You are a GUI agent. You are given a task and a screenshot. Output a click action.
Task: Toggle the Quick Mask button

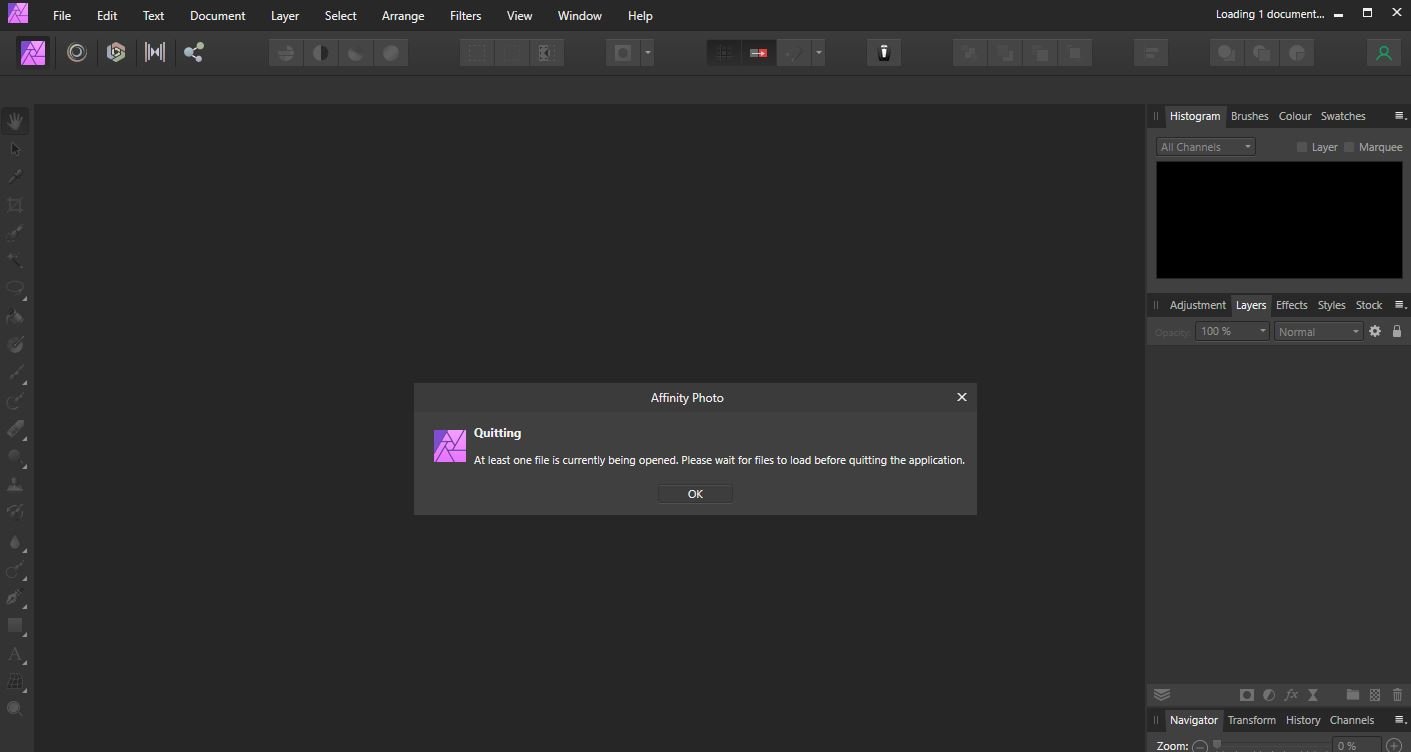pos(623,53)
